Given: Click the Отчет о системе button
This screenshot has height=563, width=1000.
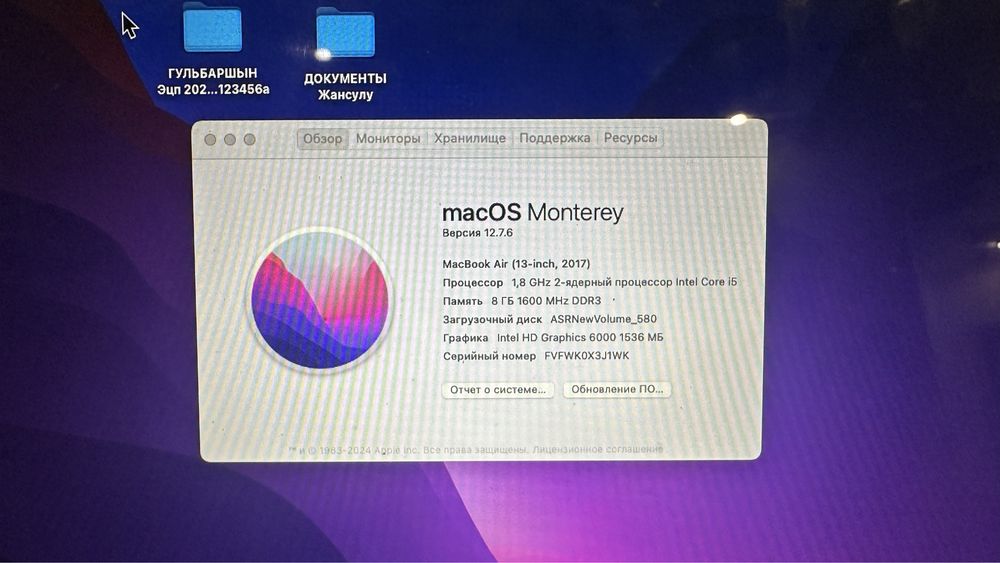Looking at the screenshot, I should tap(498, 390).
